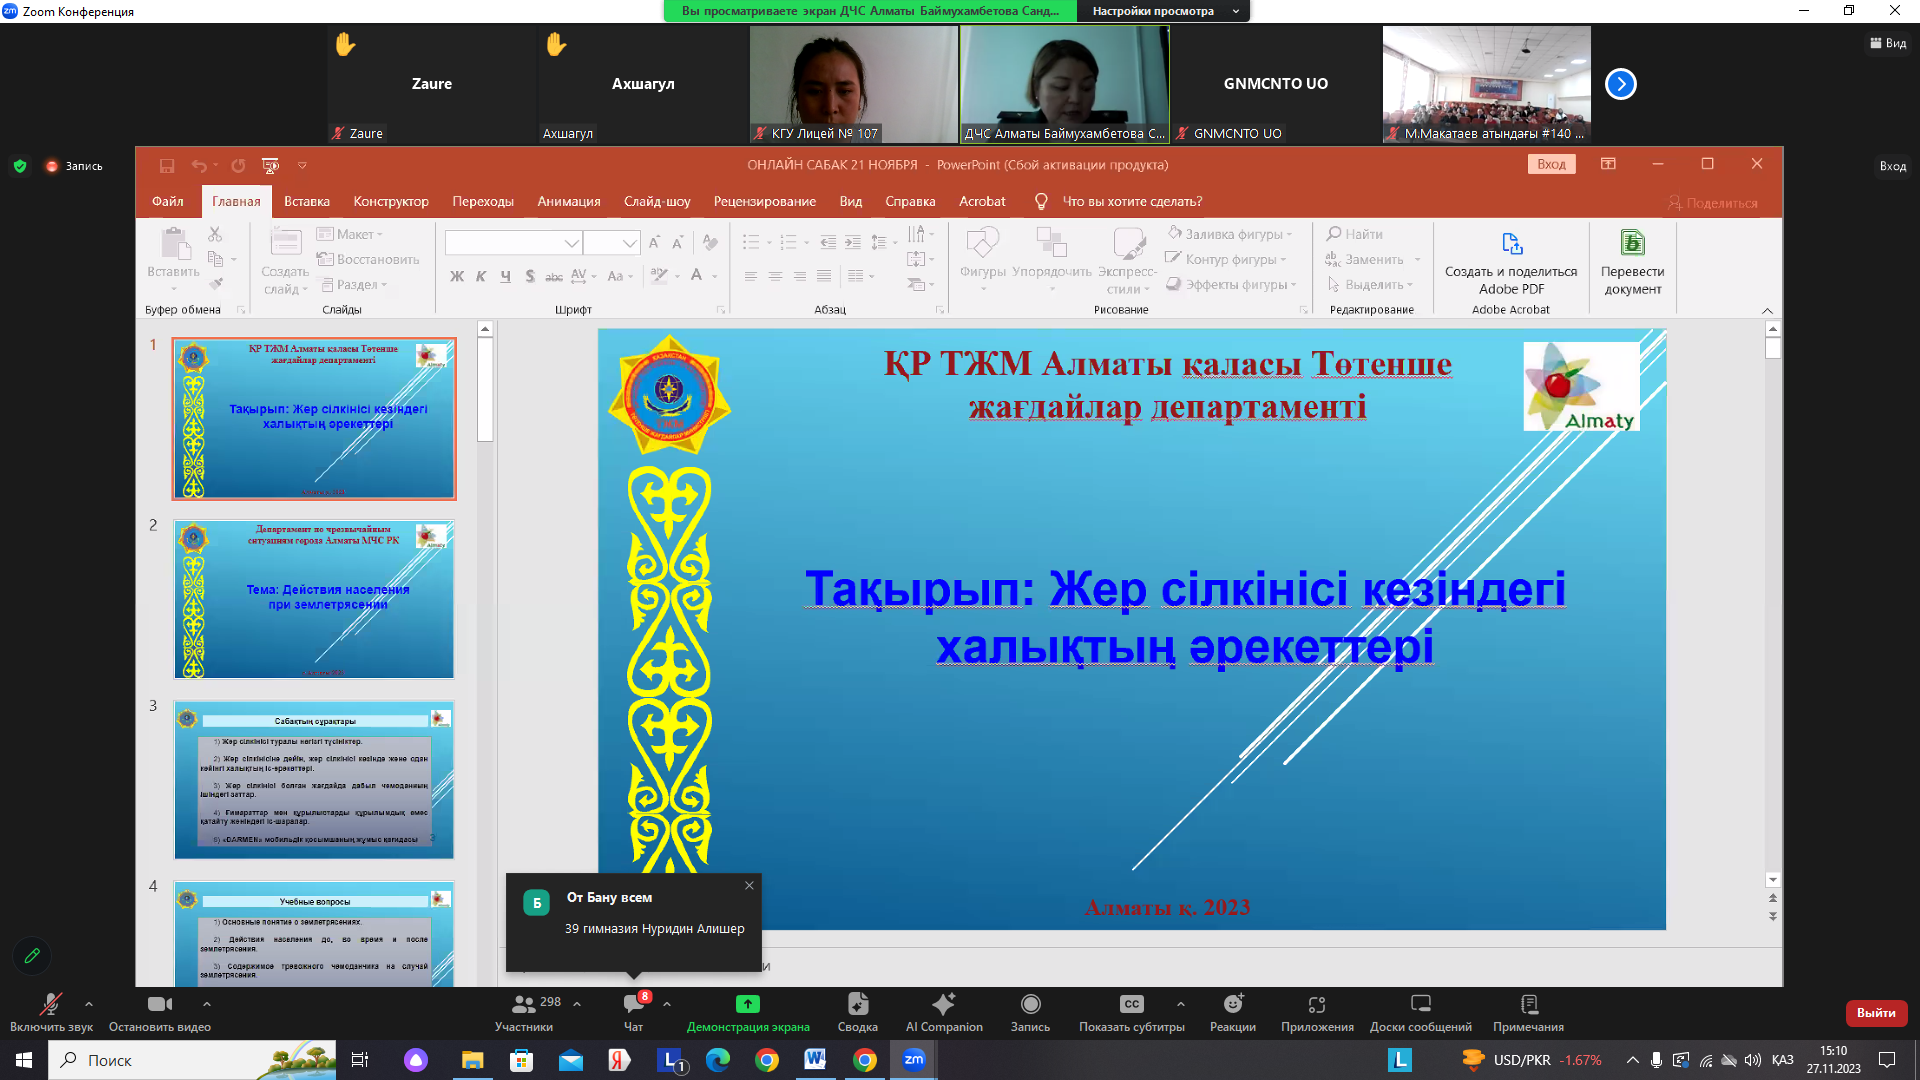Click the font color A button

pyautogui.click(x=697, y=276)
